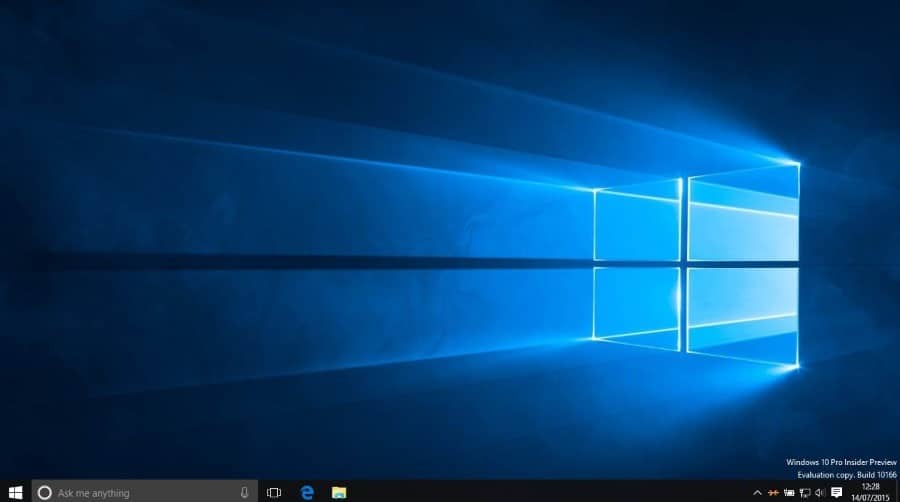Launch Microsoft Edge from the taskbar
Viewport: 900px width, 502px height.
tap(307, 492)
